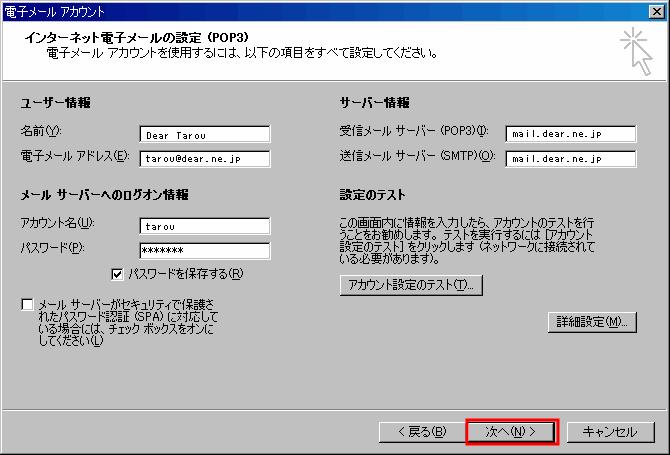Proceed with the 次へ button
Image resolution: width=670 pixels, height=455 pixels.
511,432
